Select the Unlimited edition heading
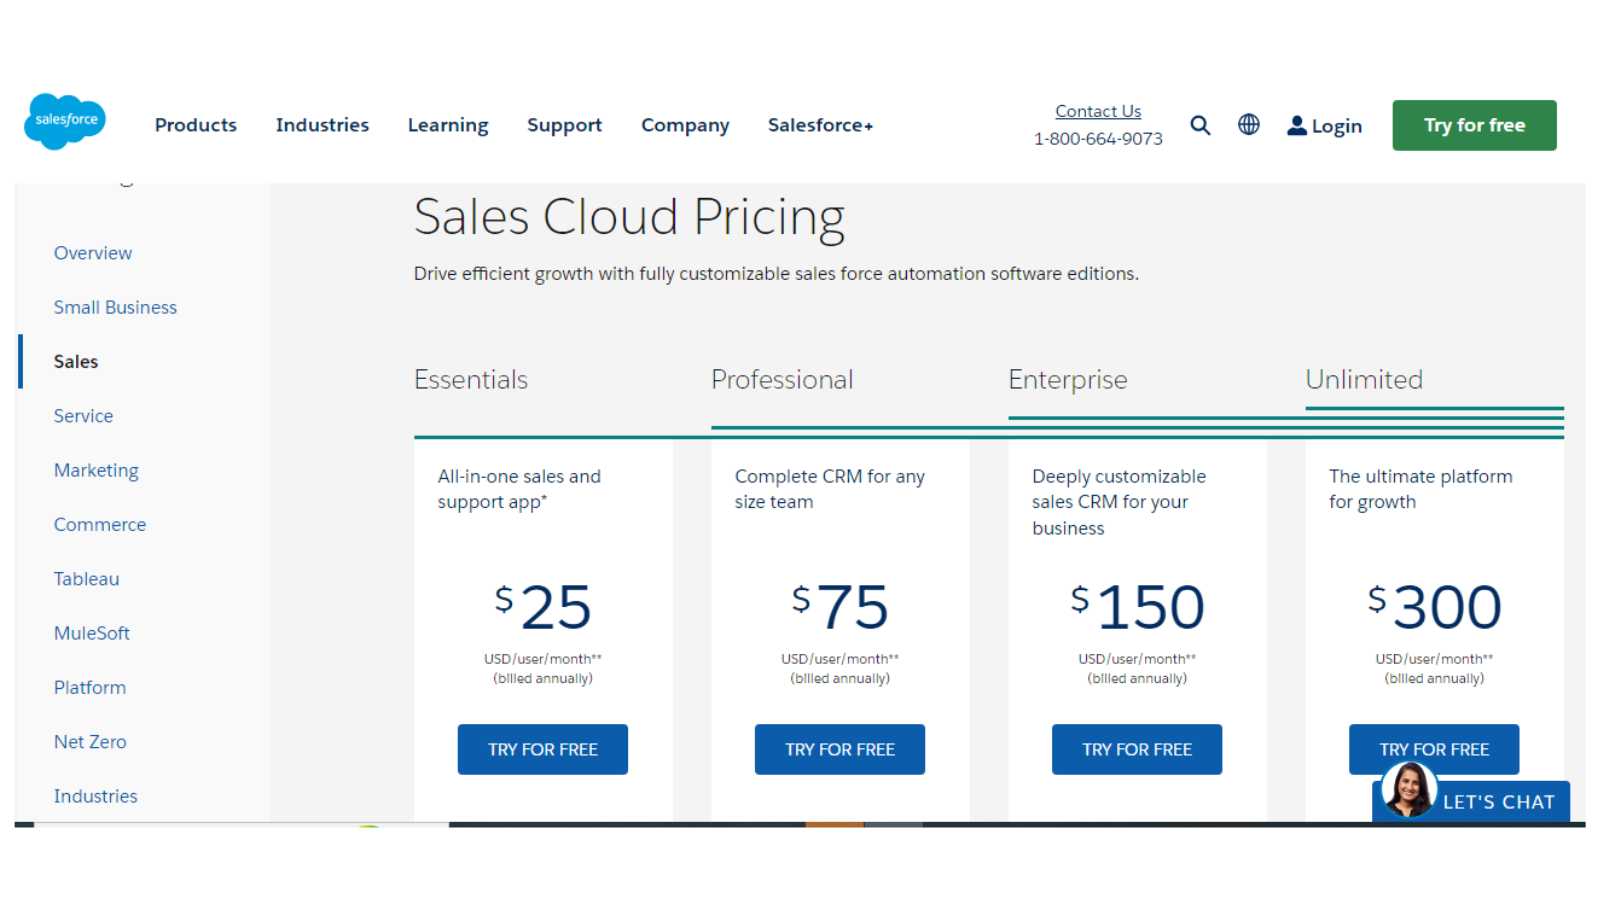Viewport: 1600px width, 900px height. click(1364, 380)
